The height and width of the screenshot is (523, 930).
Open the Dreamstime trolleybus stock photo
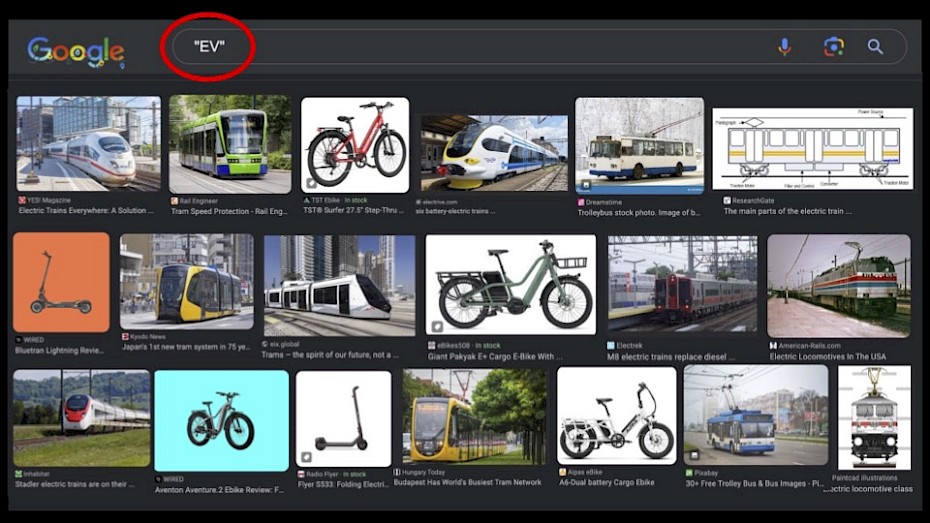click(x=639, y=145)
